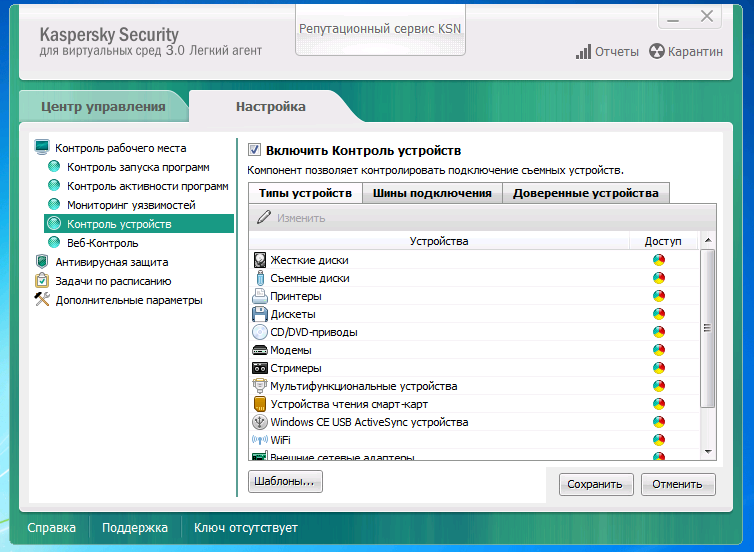Select the Стримеры row text
The width and height of the screenshot is (754, 552).
(296, 368)
